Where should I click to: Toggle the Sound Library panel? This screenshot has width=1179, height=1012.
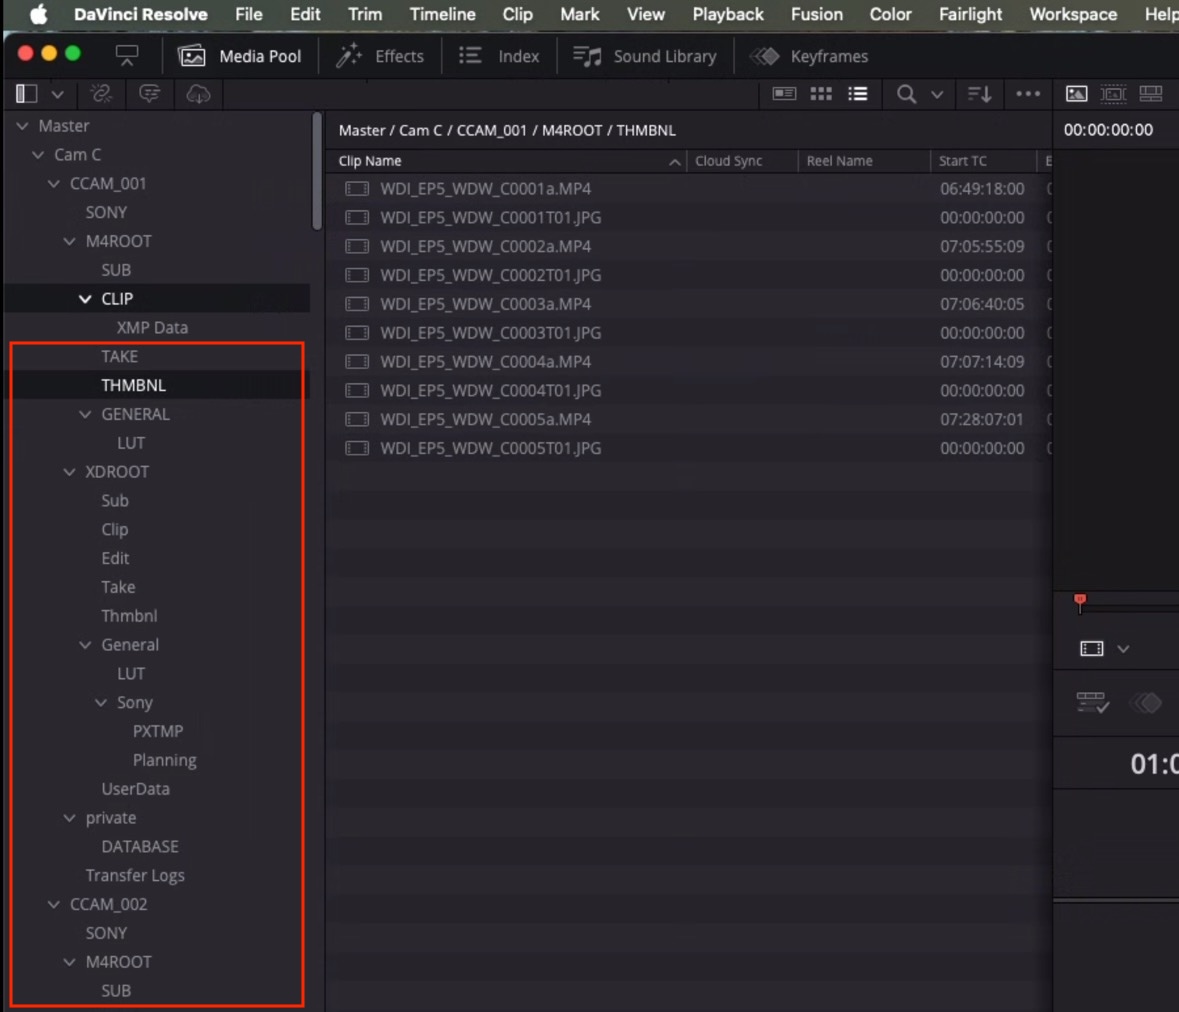click(644, 56)
